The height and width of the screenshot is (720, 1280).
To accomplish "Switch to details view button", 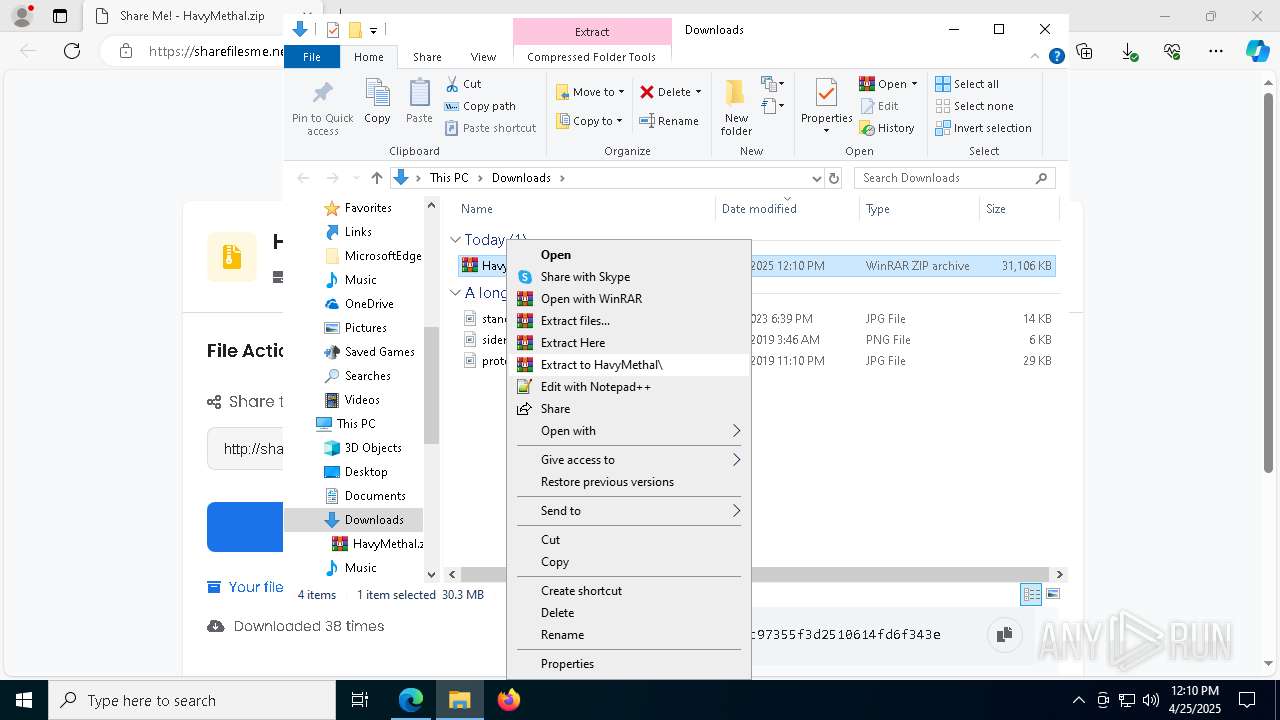I will 1031,594.
